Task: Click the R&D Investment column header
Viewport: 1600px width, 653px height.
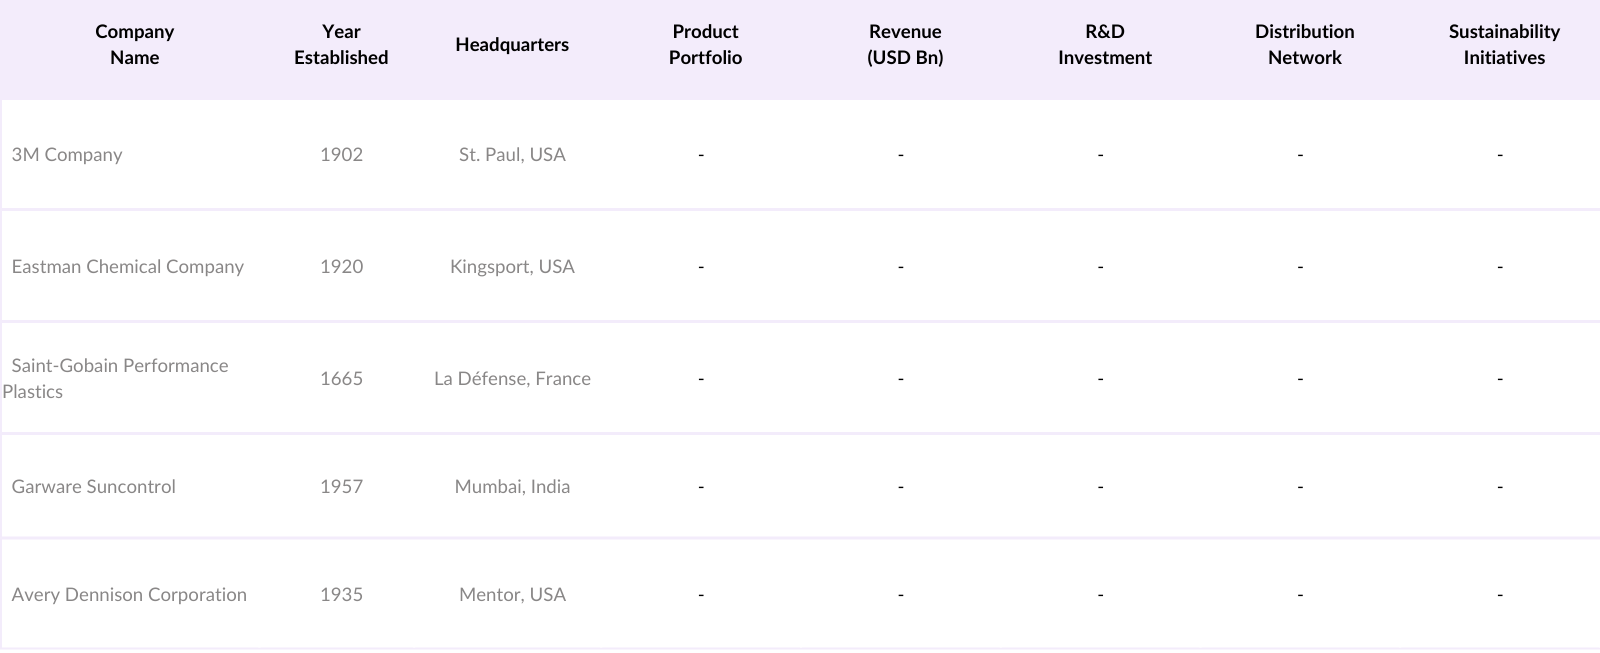Action: [x=1104, y=45]
